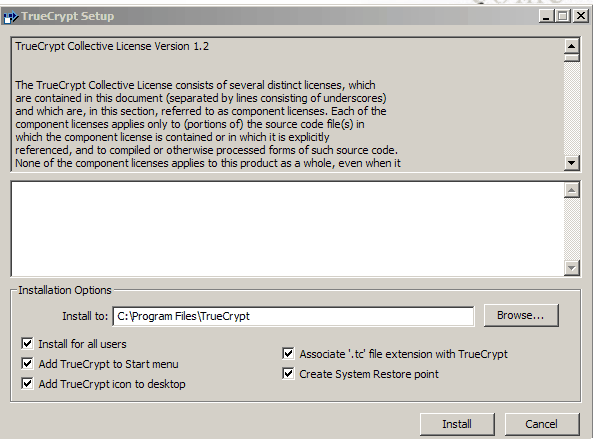This screenshot has width=593, height=439.
Task: Click inside the empty lower text pane
Action: (x=287, y=229)
